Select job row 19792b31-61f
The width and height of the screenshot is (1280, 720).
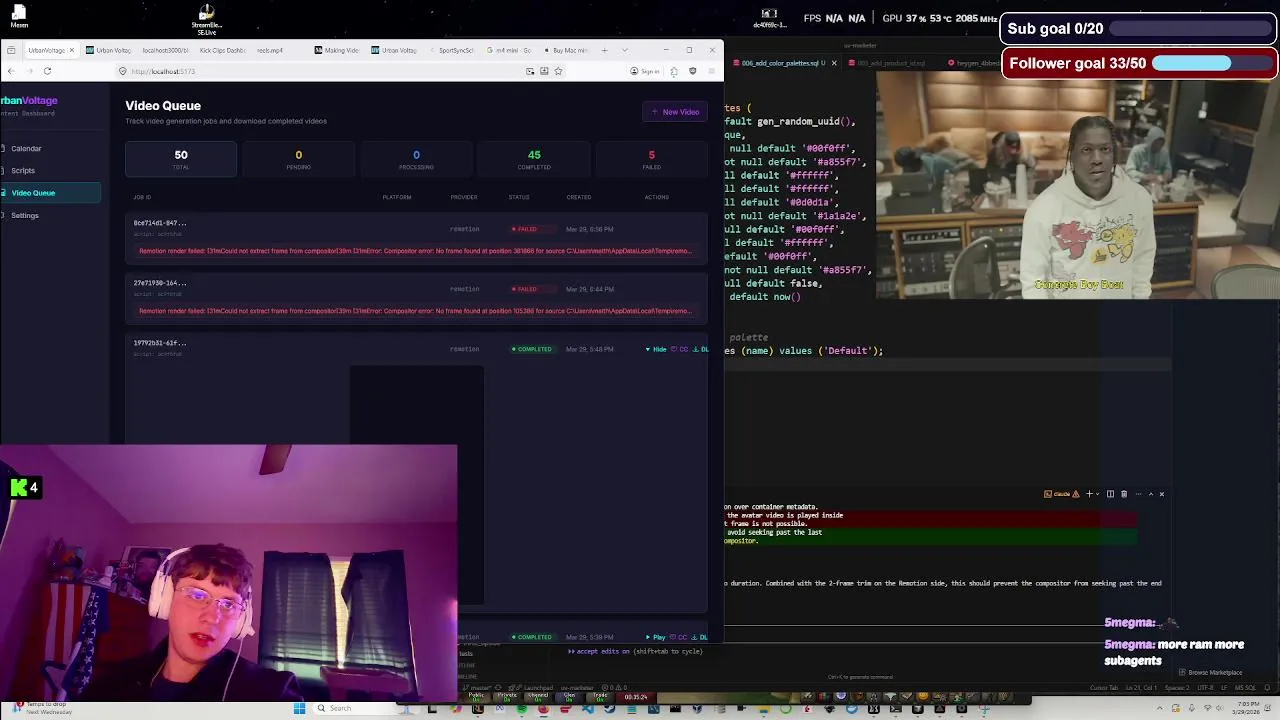(x=416, y=349)
